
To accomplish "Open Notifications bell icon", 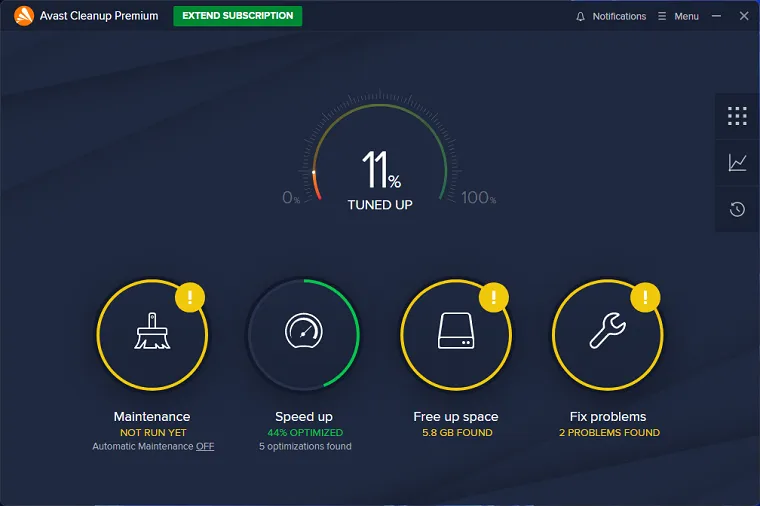I will (580, 16).
